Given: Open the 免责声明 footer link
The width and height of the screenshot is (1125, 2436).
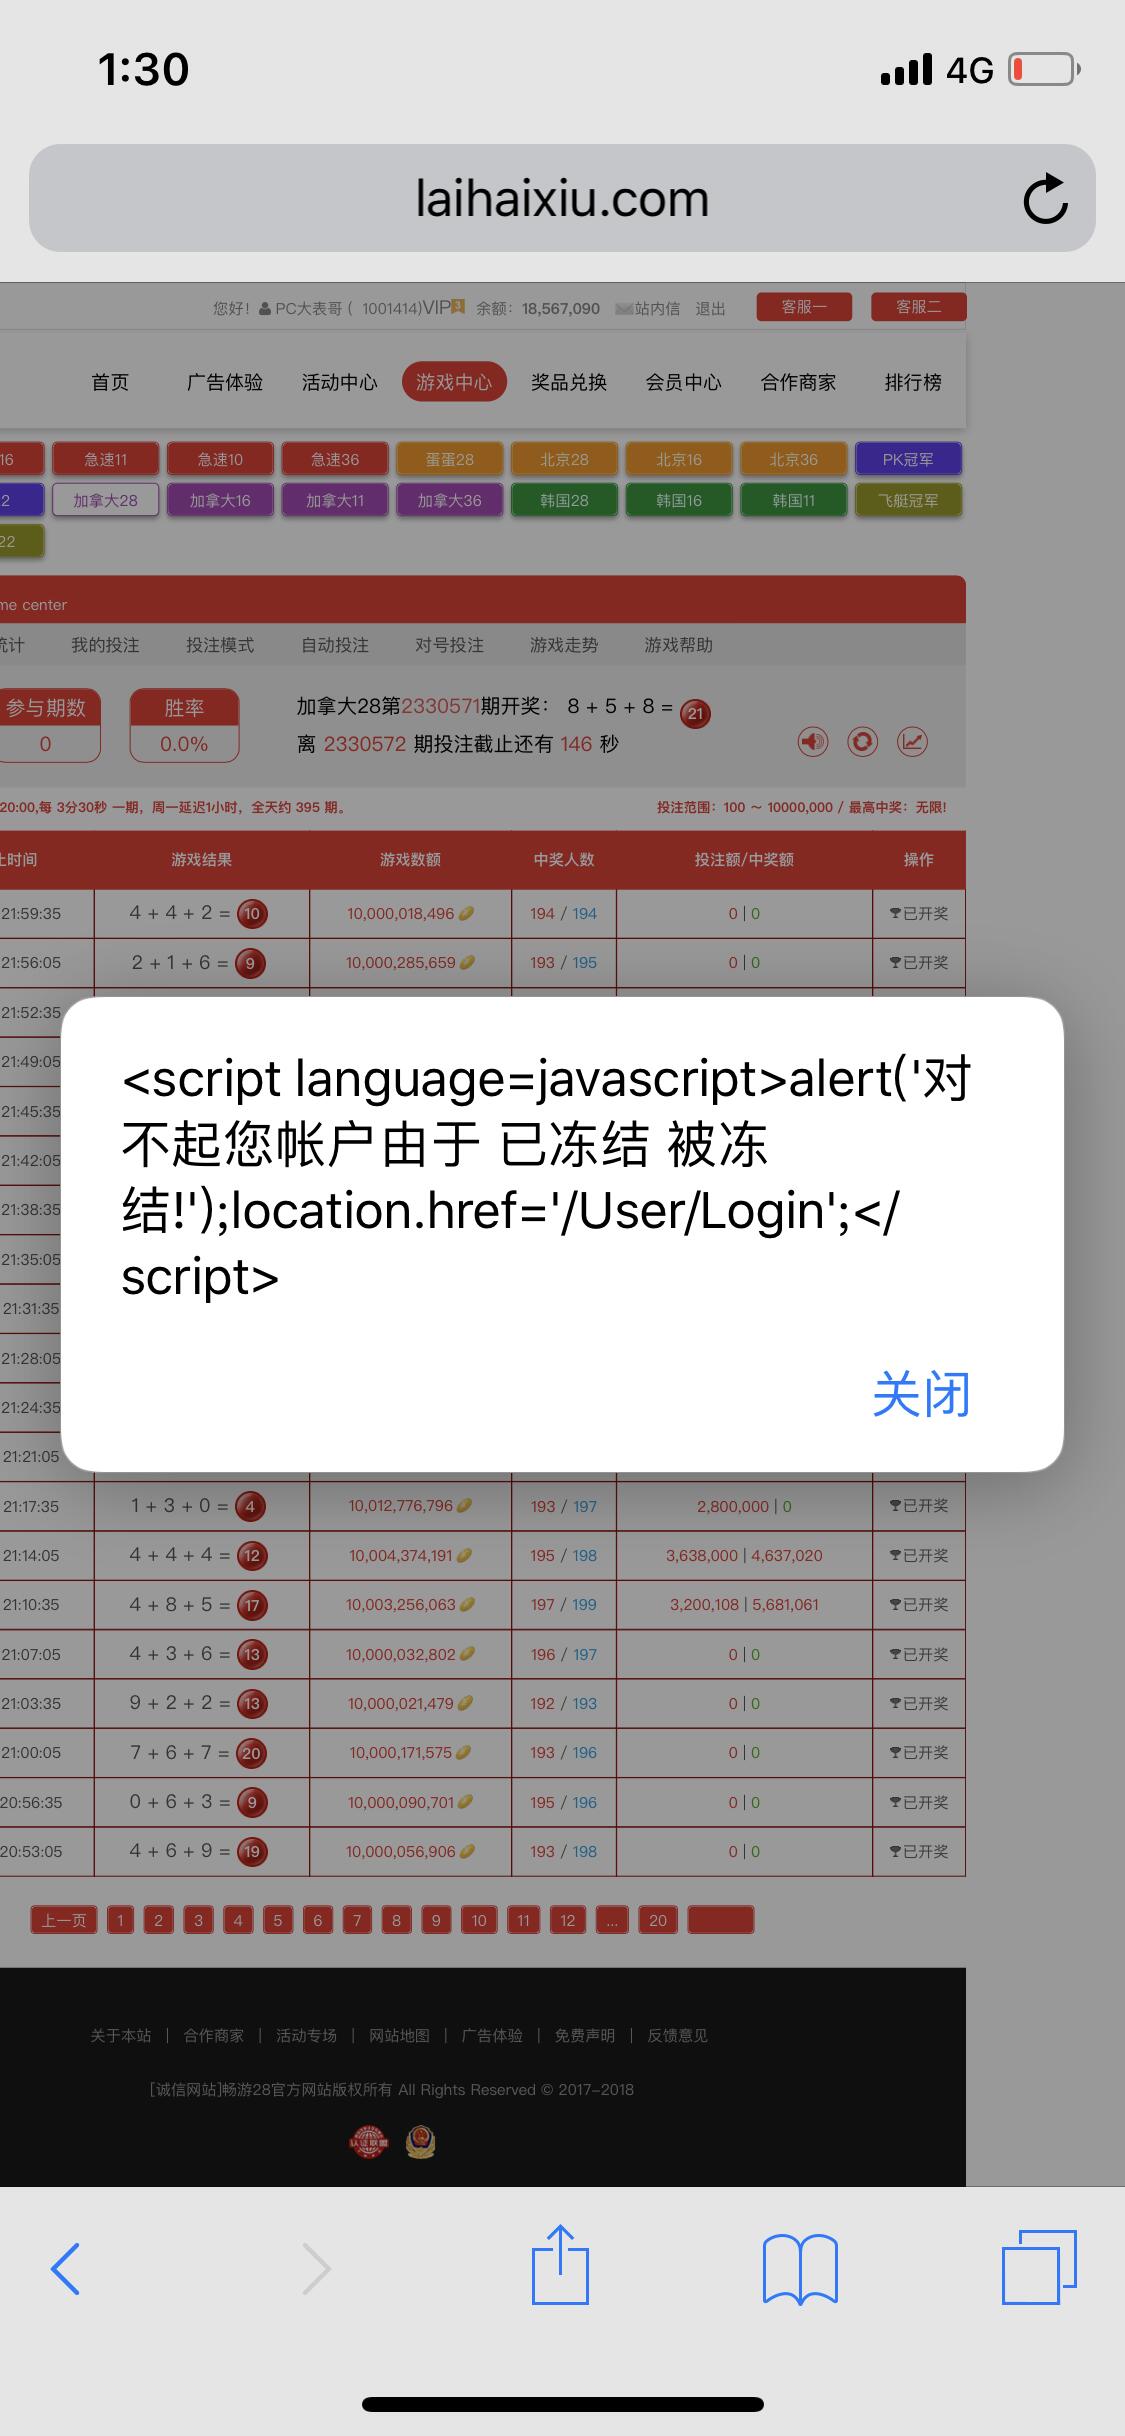Looking at the screenshot, I should [585, 2036].
